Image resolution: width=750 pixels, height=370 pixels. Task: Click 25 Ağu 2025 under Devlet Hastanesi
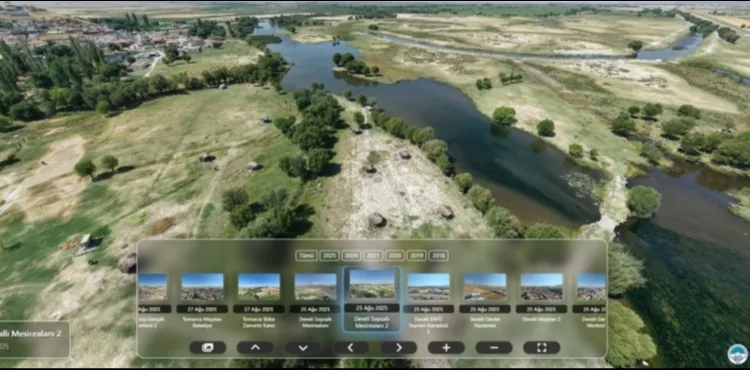(485, 309)
